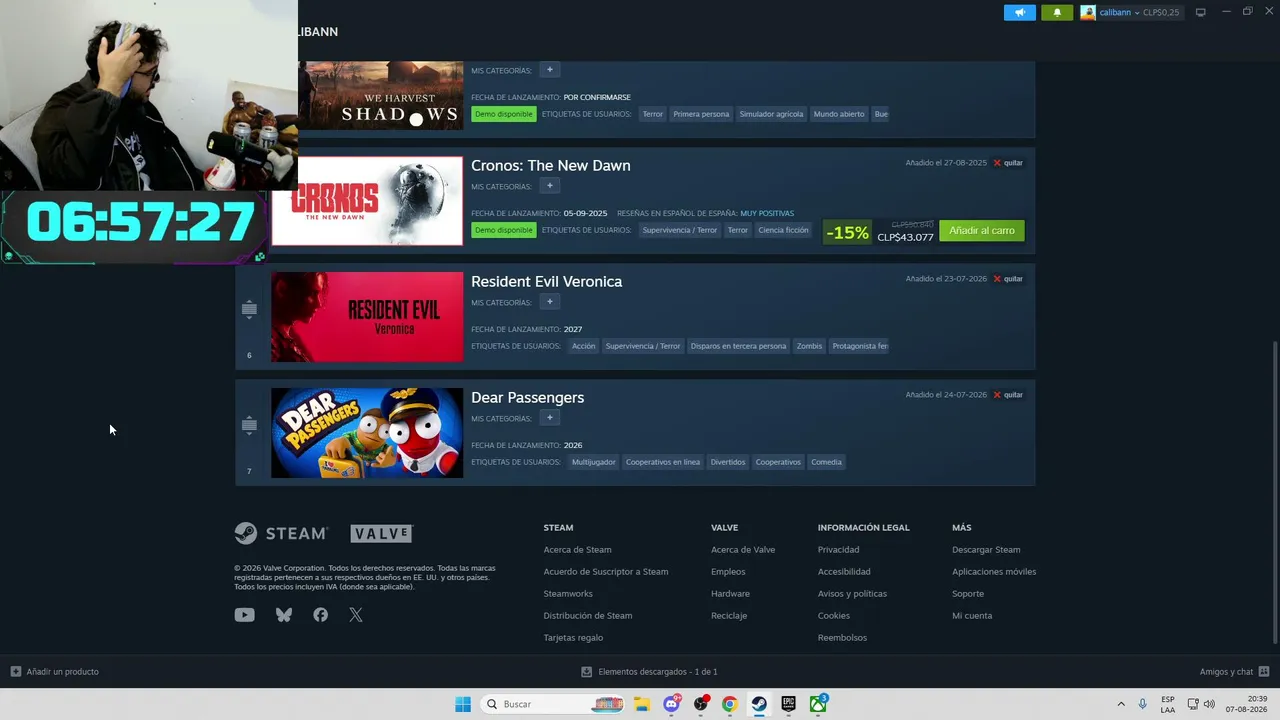Open OBS Studio from the taskbar
This screenshot has height=720, width=1280.
[x=701, y=704]
